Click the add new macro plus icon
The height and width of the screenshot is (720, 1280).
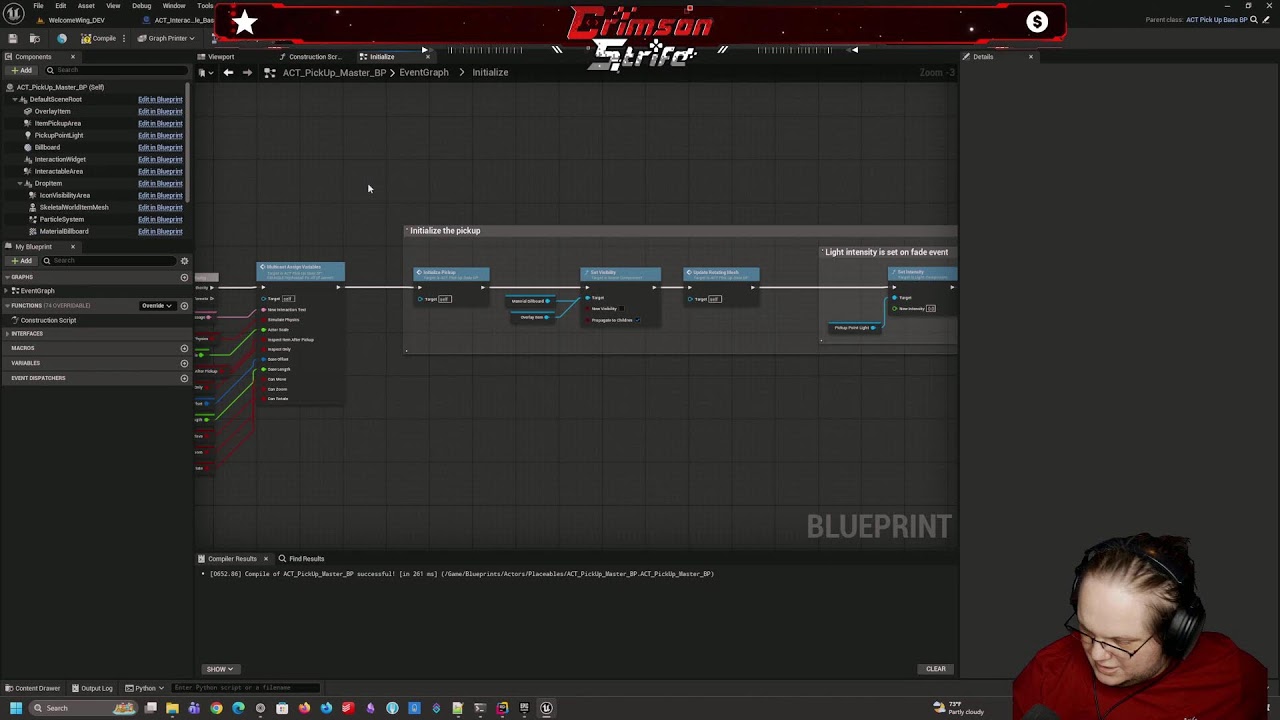[184, 348]
